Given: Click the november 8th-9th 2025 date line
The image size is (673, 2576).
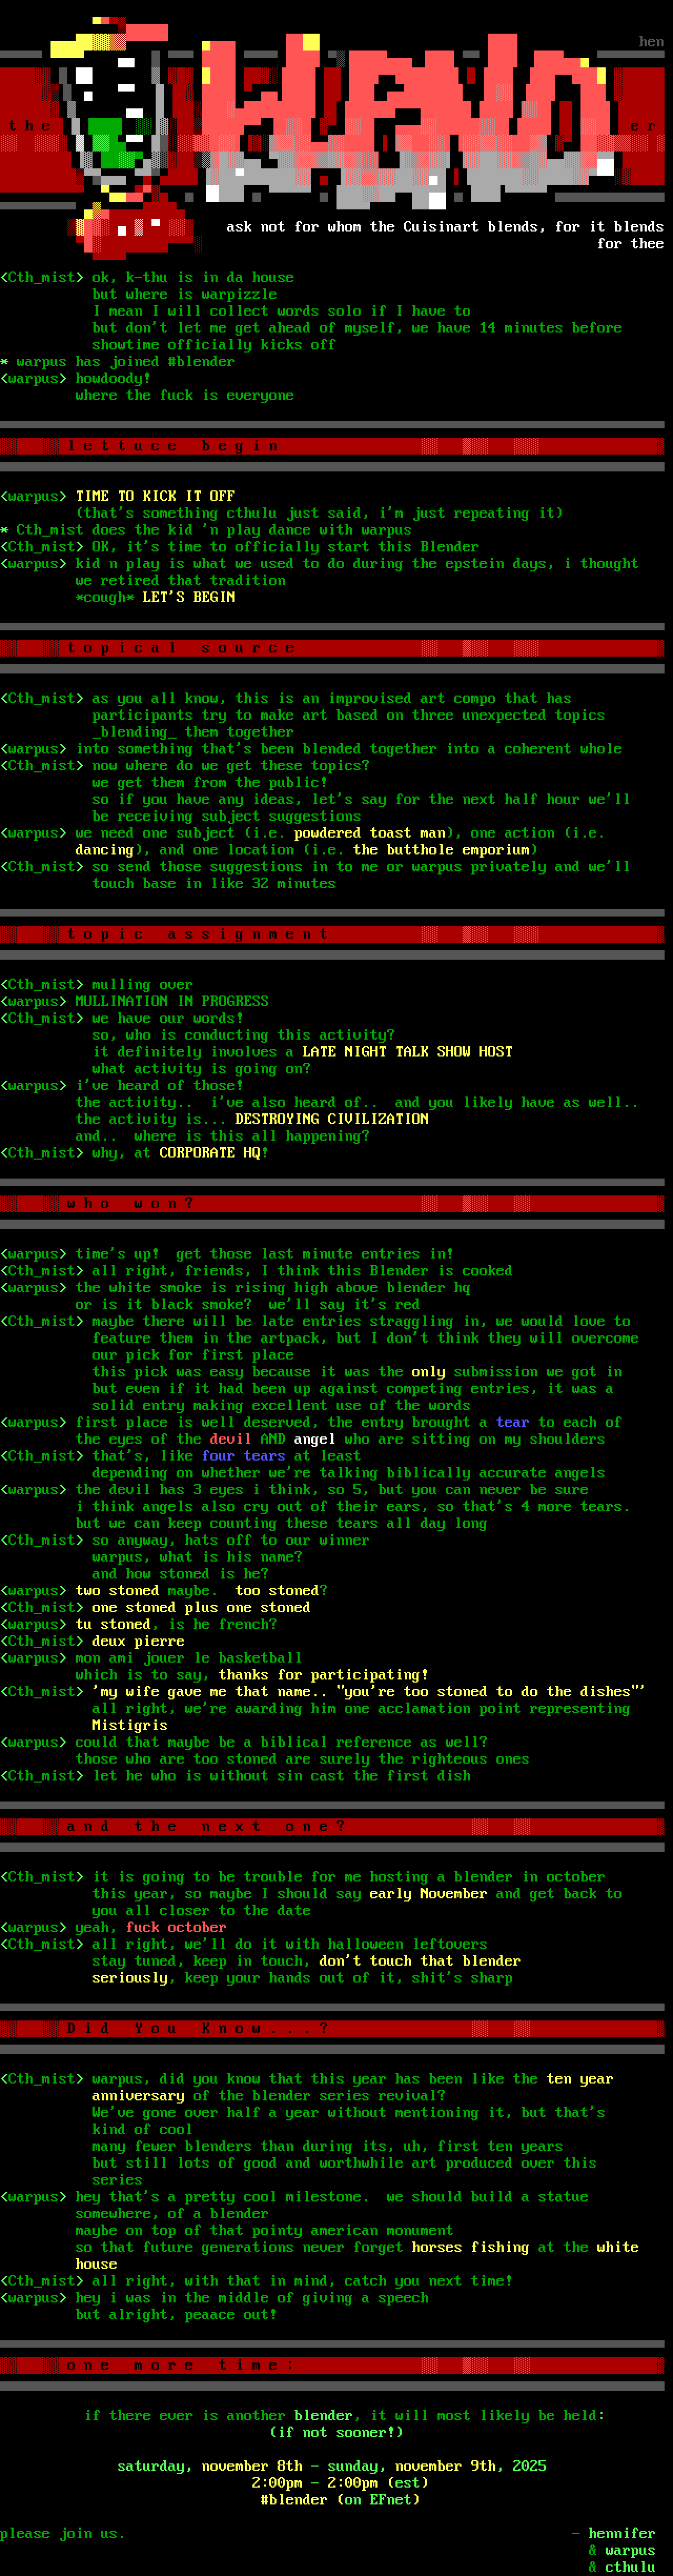Looking at the screenshot, I should [331, 2465].
